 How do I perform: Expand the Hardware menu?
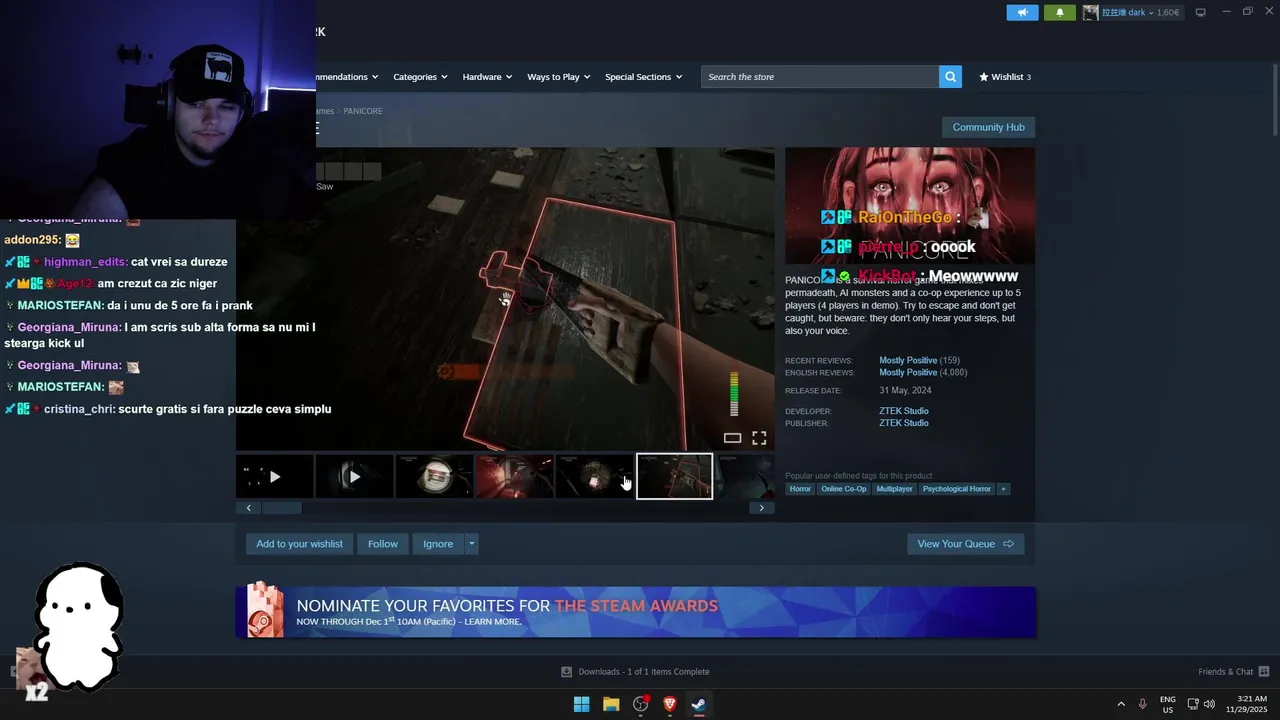(x=487, y=76)
